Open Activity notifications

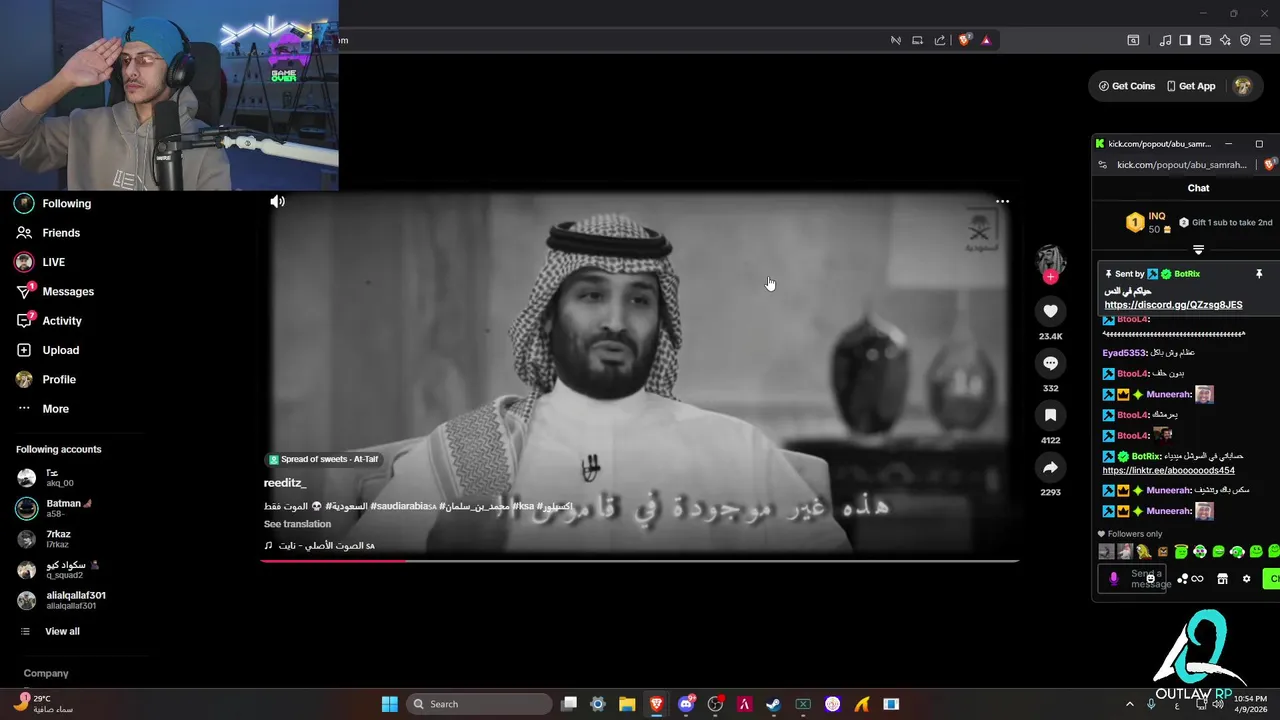[49, 321]
